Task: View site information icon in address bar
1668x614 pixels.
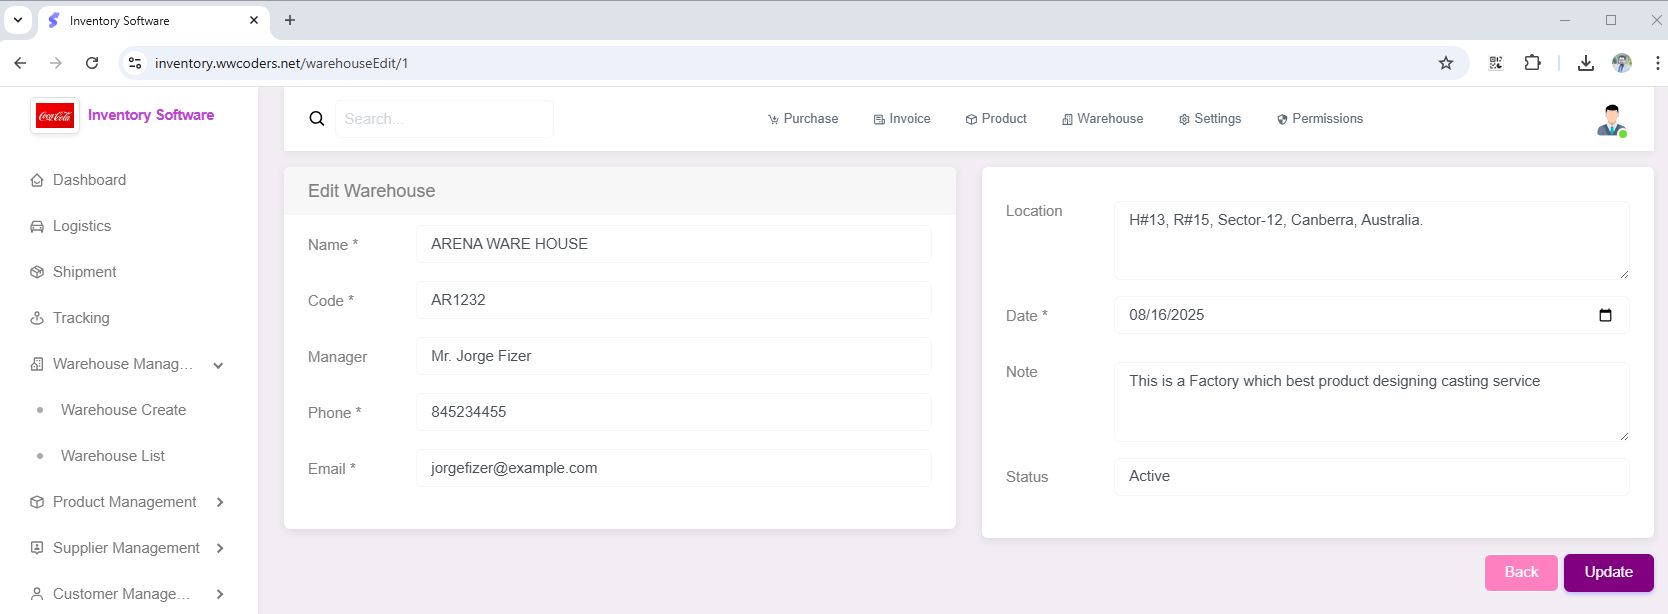Action: (135, 63)
